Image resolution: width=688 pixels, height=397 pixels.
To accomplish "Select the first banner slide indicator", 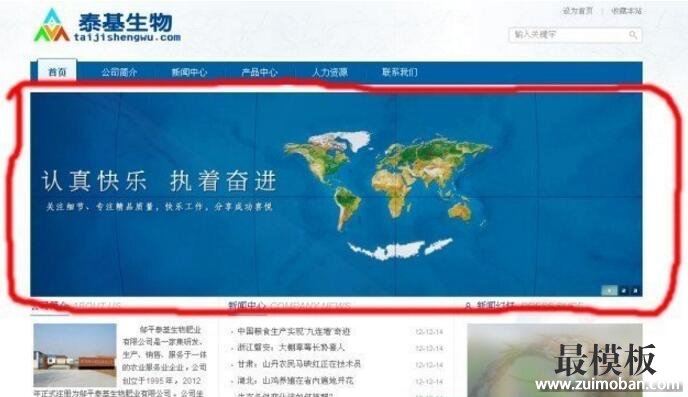I will [x=609, y=290].
